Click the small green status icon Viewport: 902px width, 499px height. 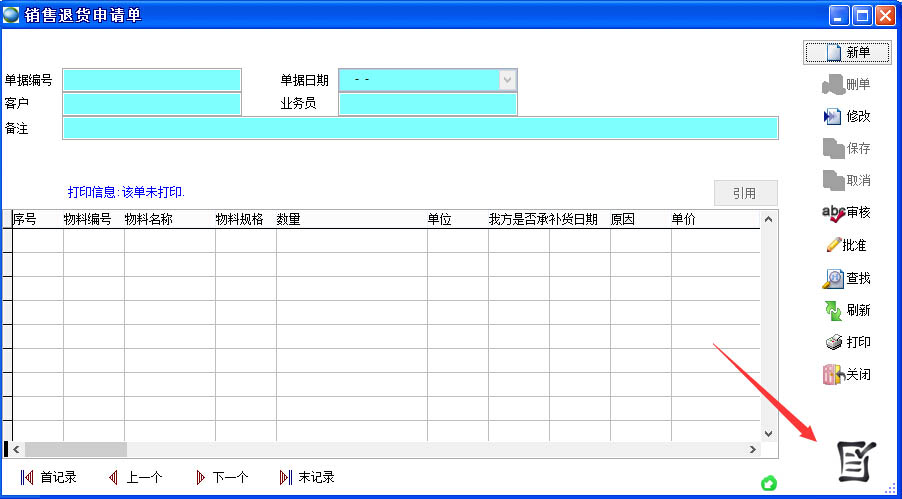(x=768, y=484)
